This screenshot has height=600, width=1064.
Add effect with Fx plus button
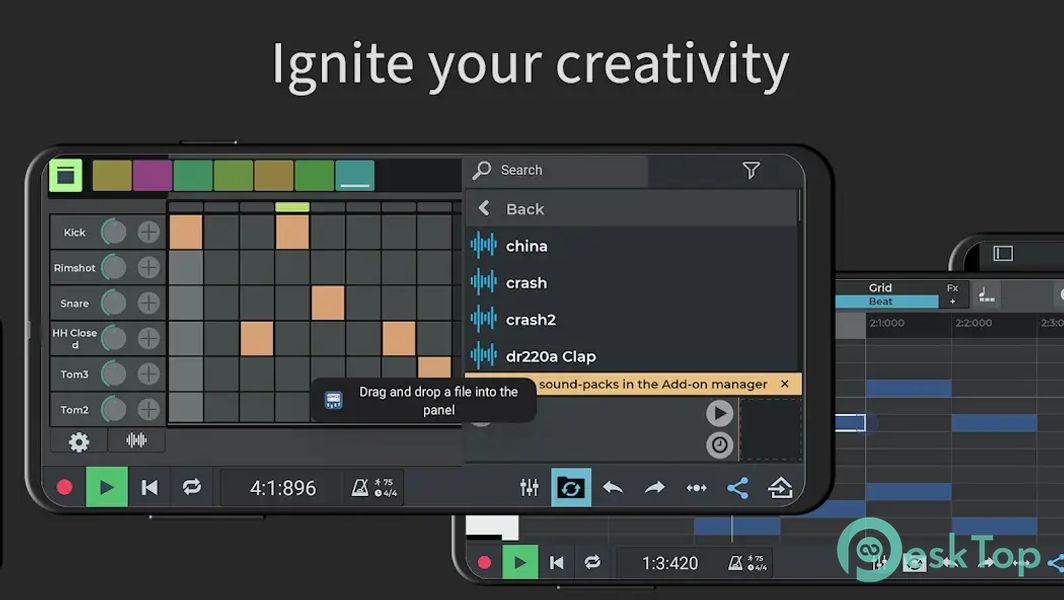(x=953, y=295)
